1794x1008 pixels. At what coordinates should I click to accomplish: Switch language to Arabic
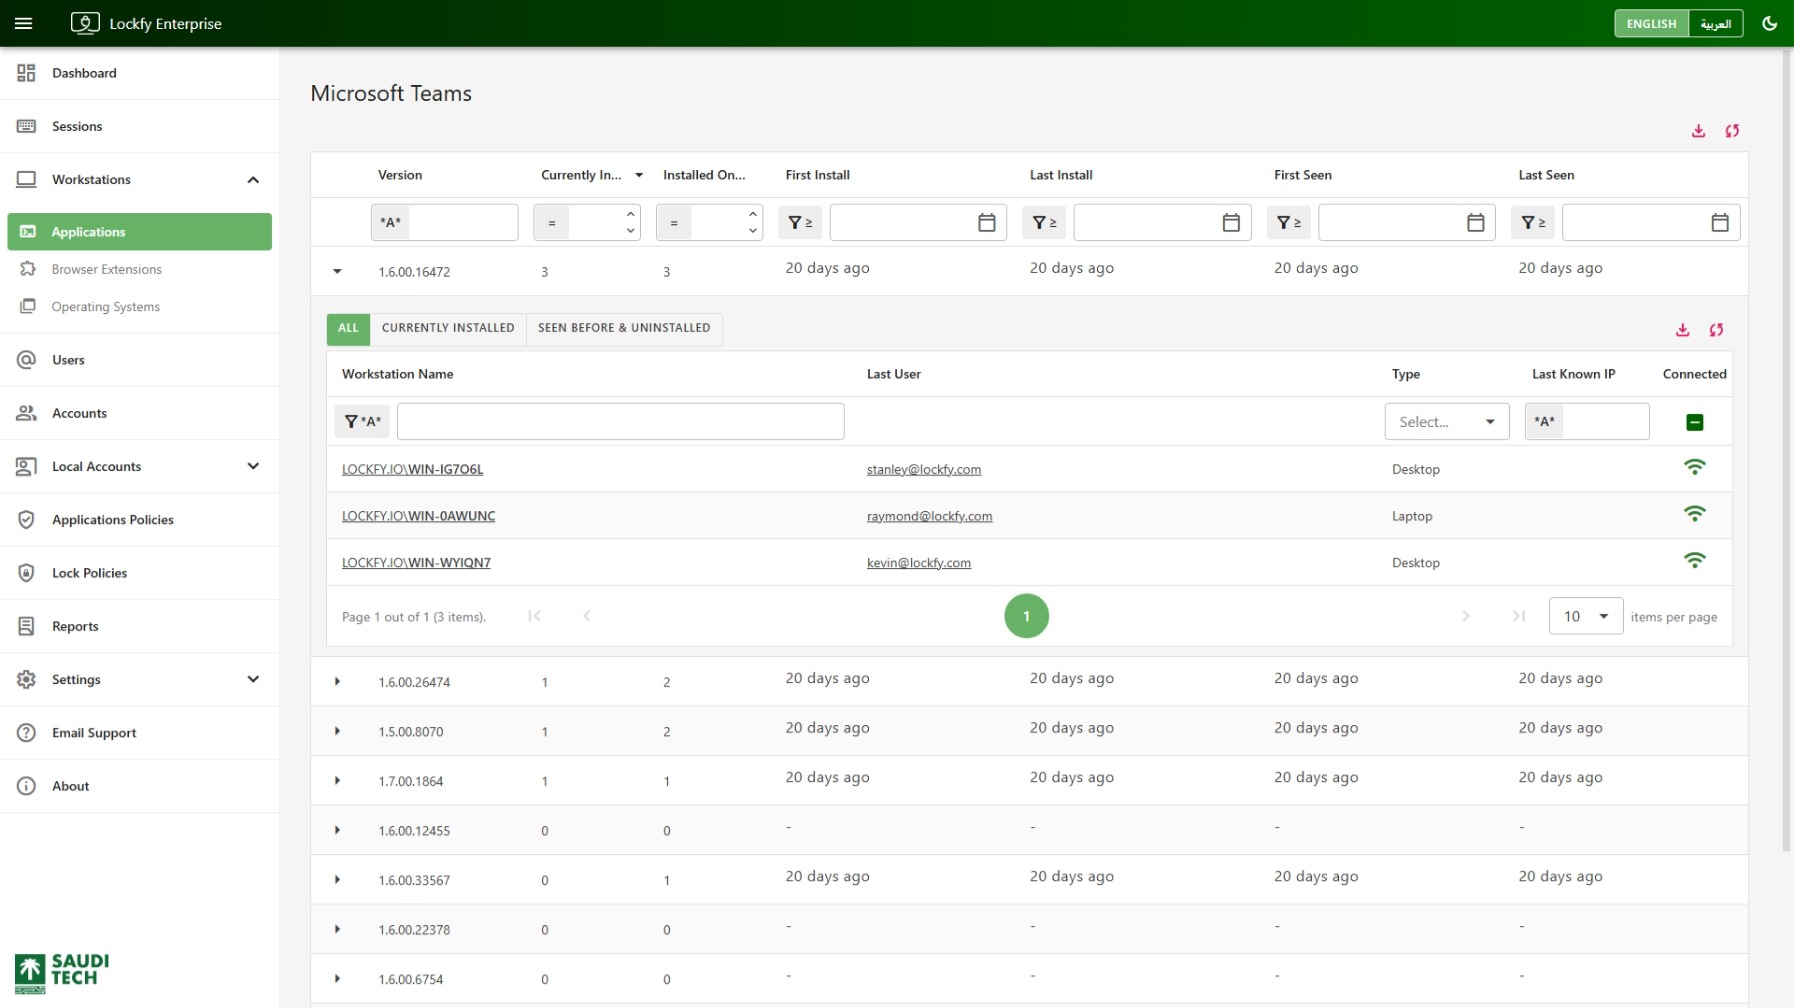(1715, 23)
